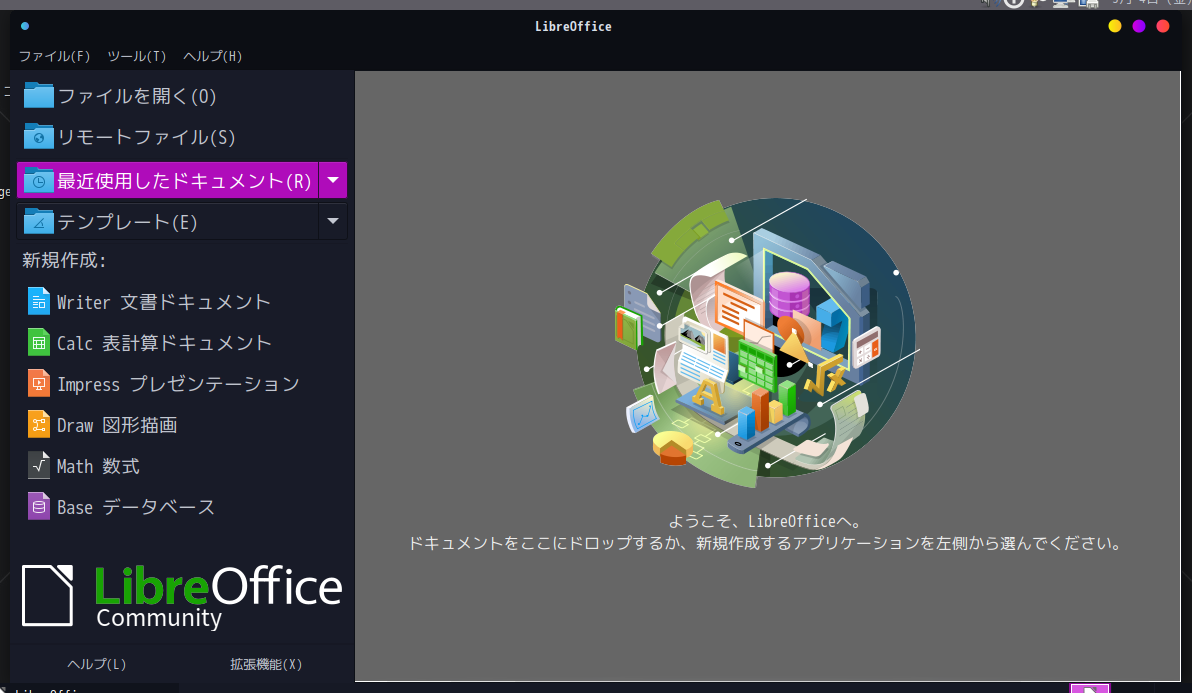Click the ファイルを開く folder icon
The height and width of the screenshot is (693, 1192).
pyautogui.click(x=38, y=96)
